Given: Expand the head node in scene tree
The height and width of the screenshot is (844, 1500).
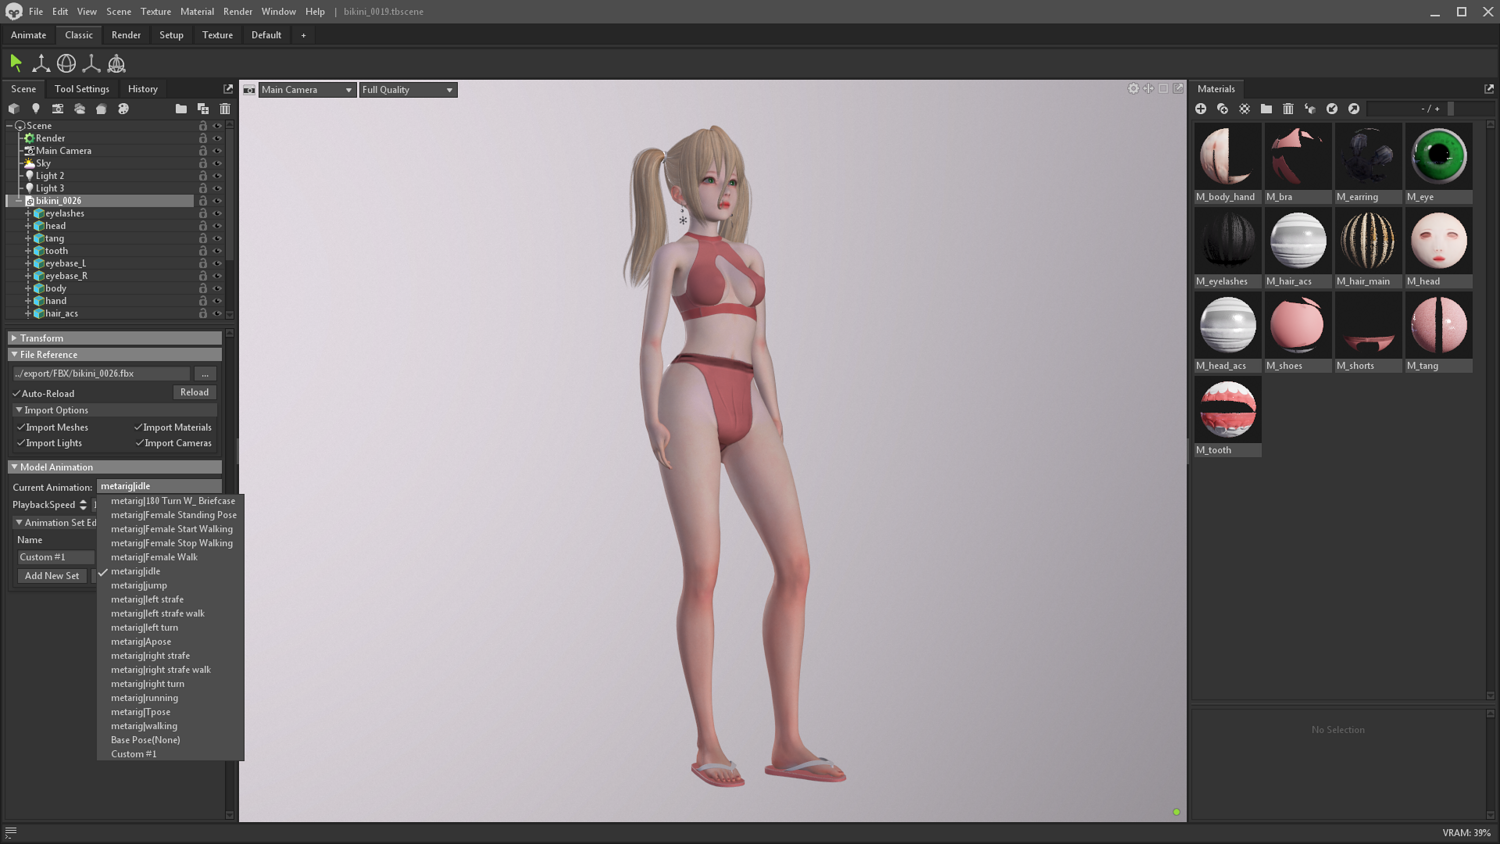Looking at the screenshot, I should coord(28,226).
